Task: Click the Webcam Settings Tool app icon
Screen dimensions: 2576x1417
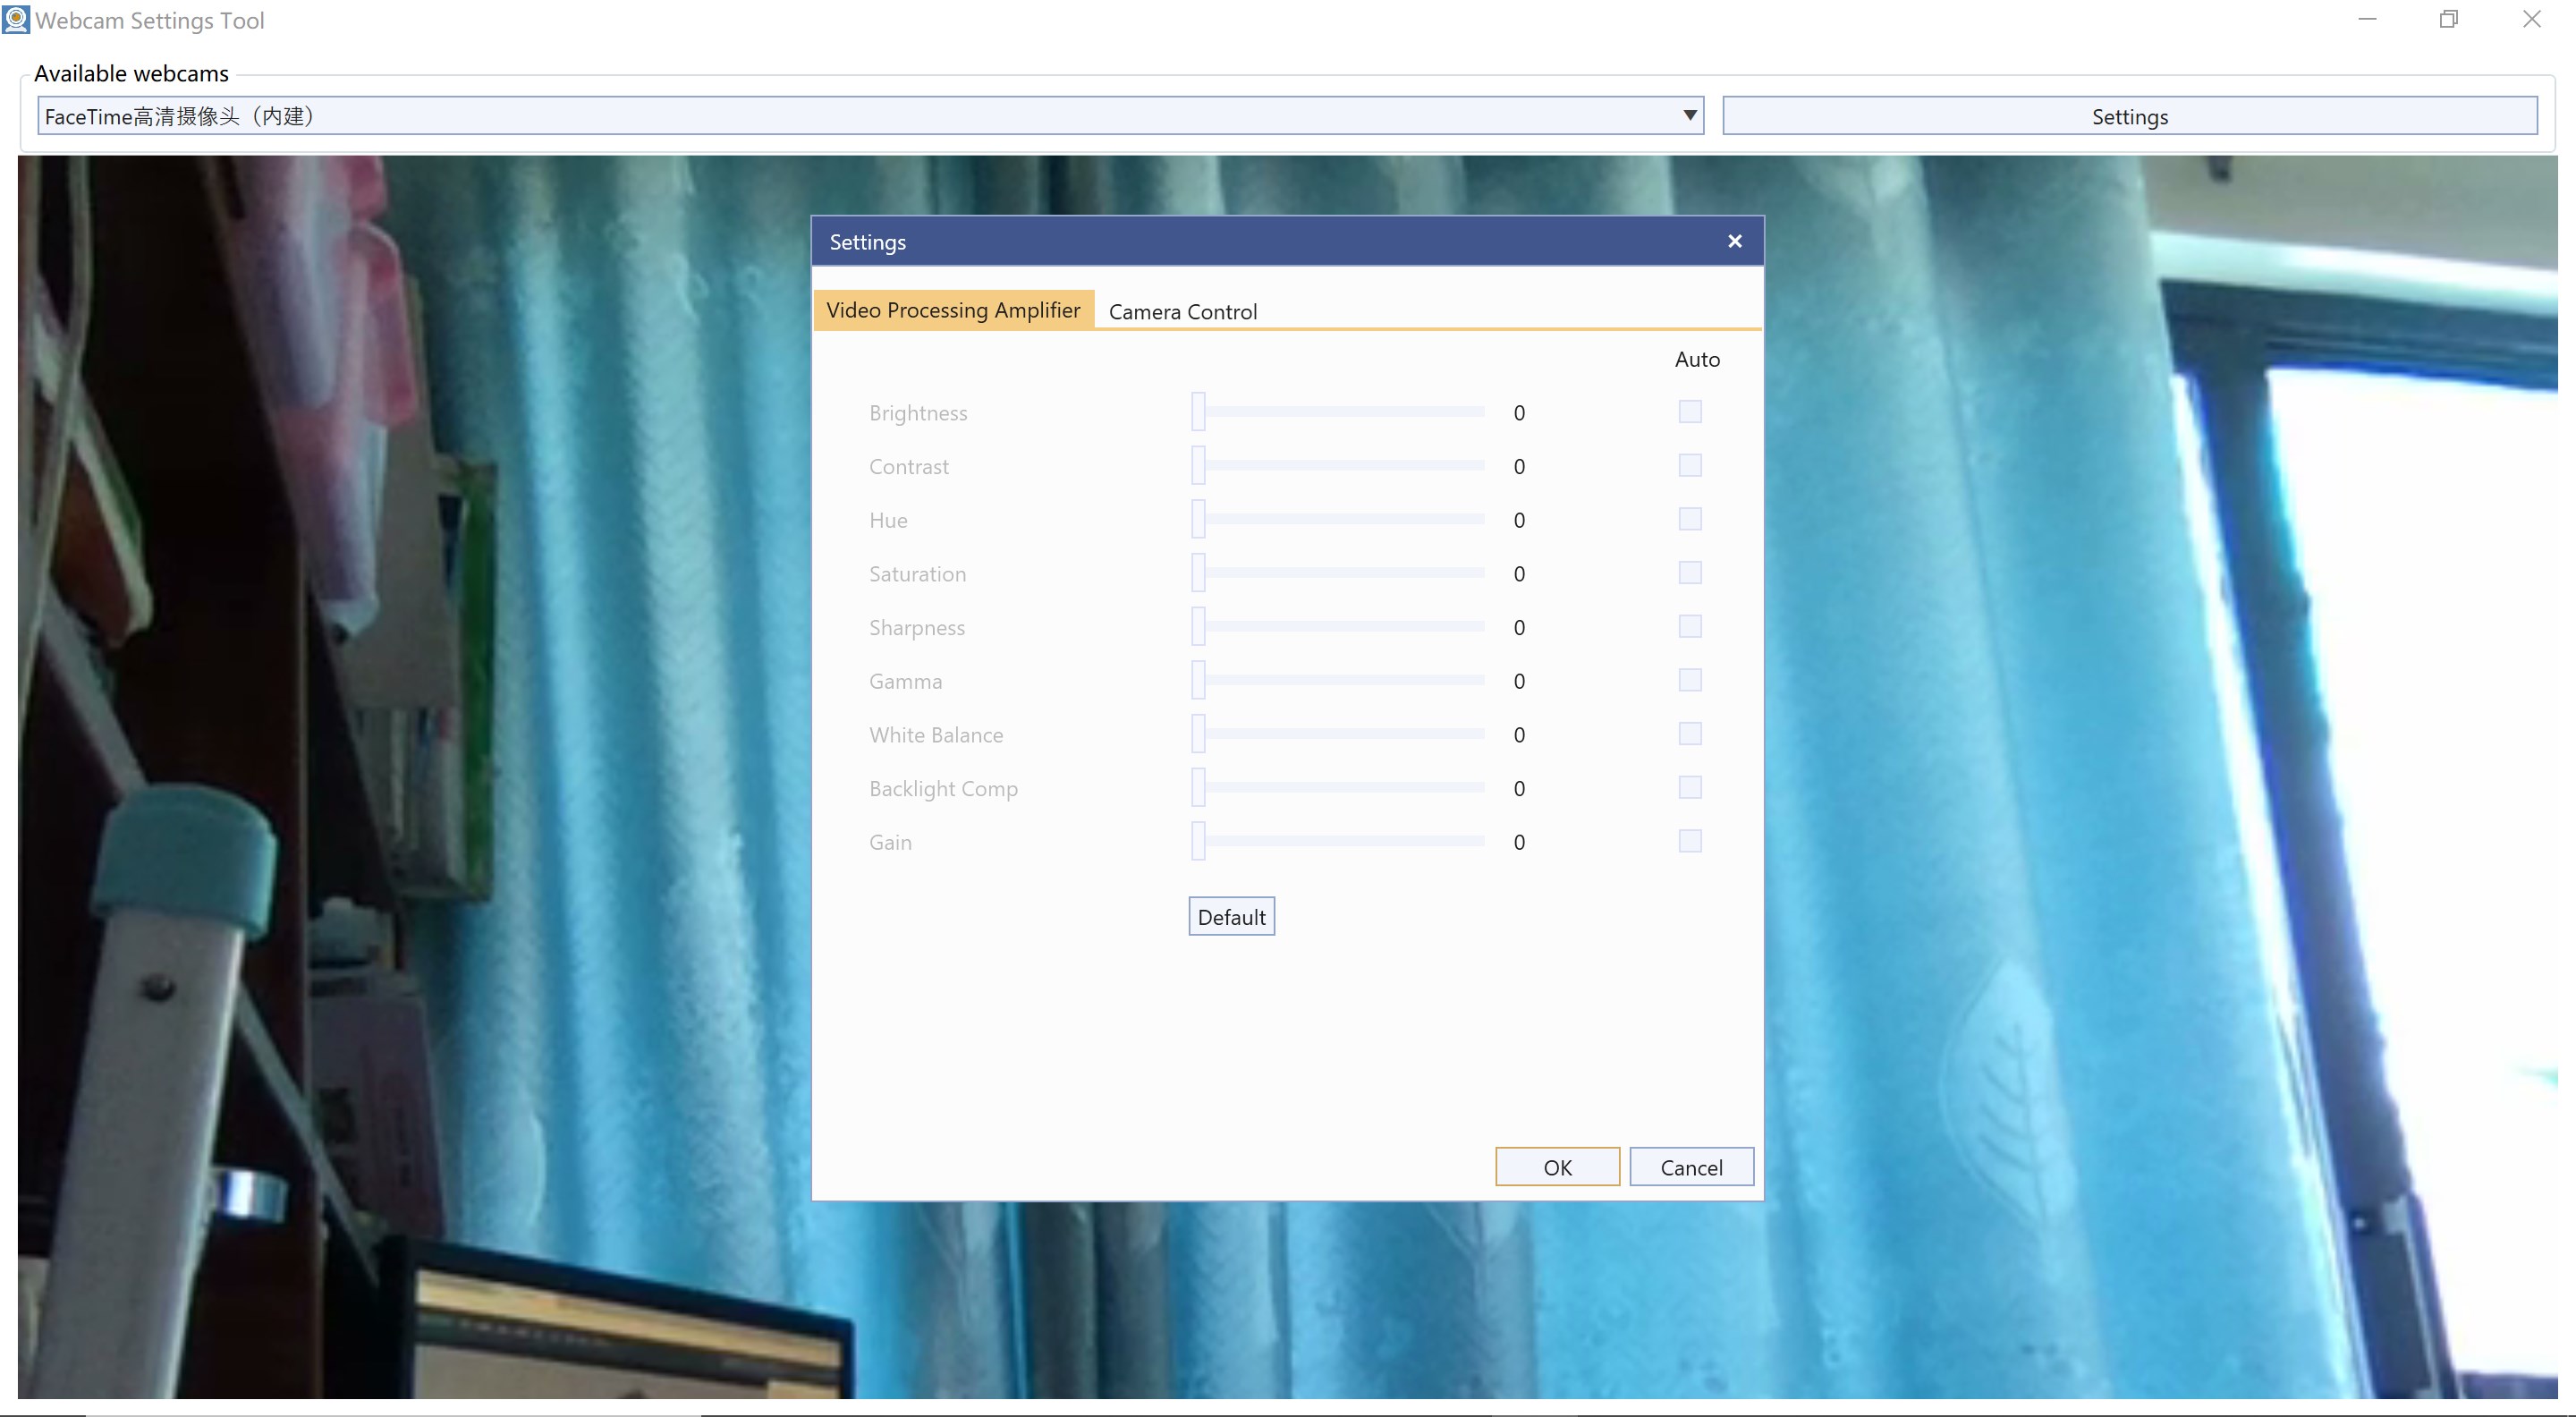Action: point(15,19)
